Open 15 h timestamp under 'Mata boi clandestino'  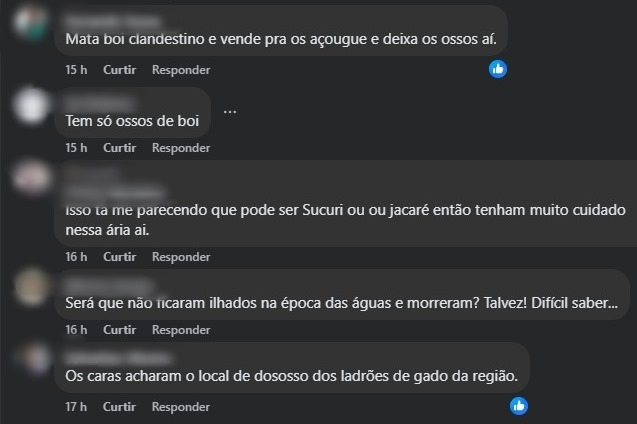[76, 70]
